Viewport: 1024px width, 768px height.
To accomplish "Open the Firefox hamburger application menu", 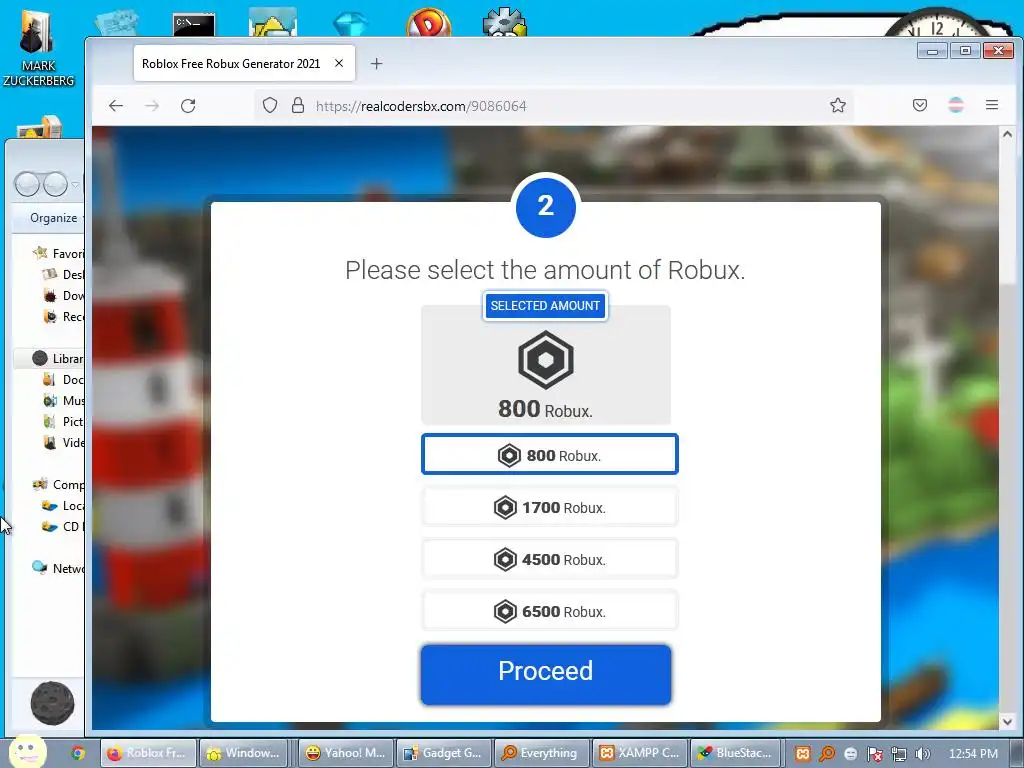I will click(x=991, y=105).
